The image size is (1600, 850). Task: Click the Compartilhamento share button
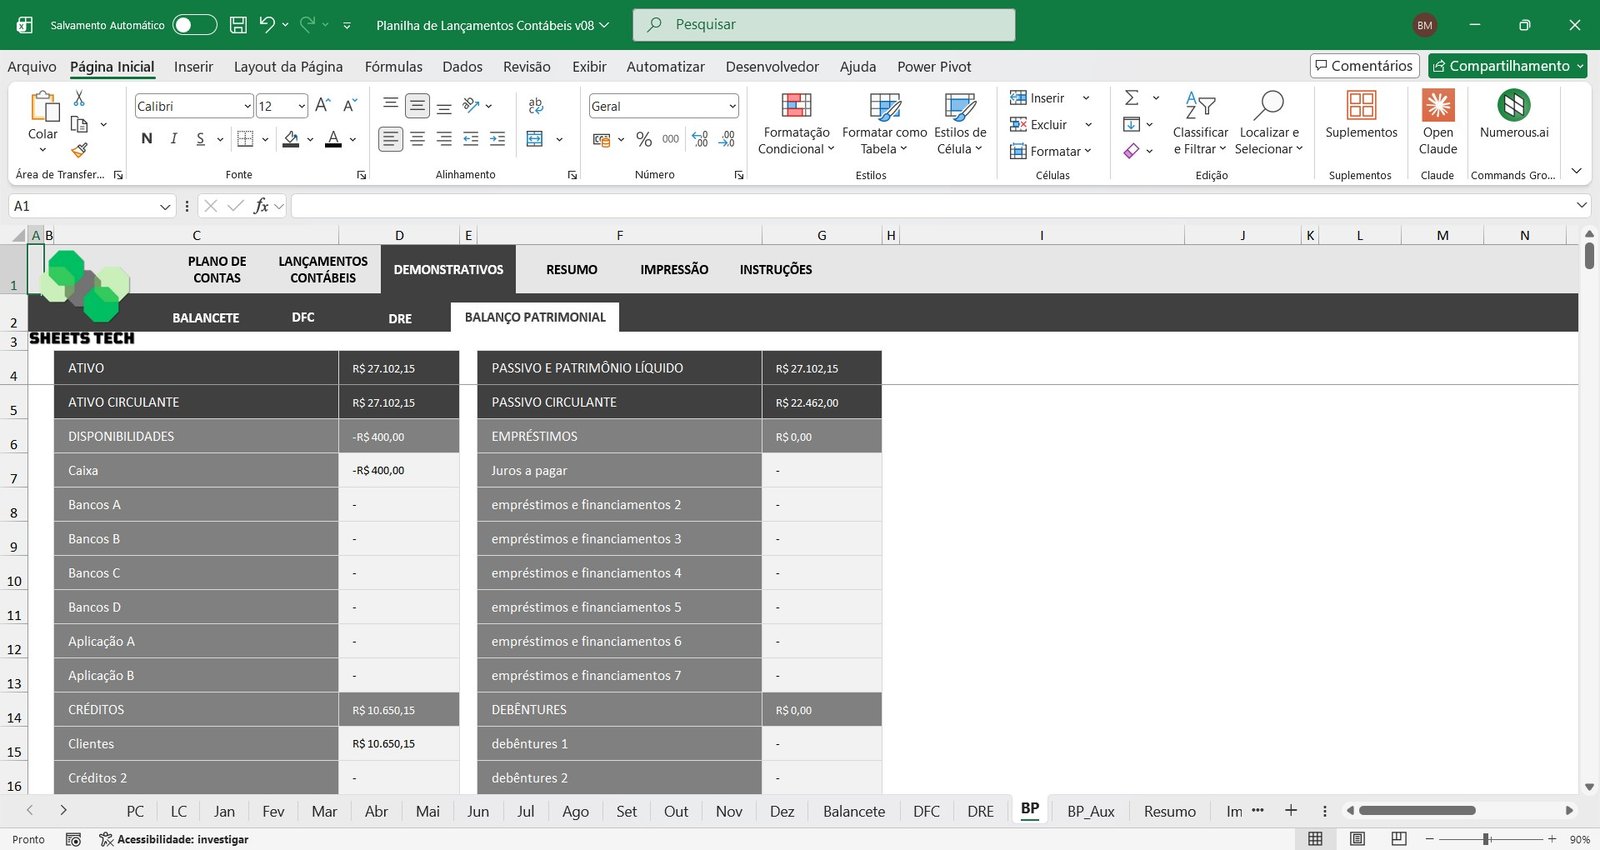[x=1507, y=66]
